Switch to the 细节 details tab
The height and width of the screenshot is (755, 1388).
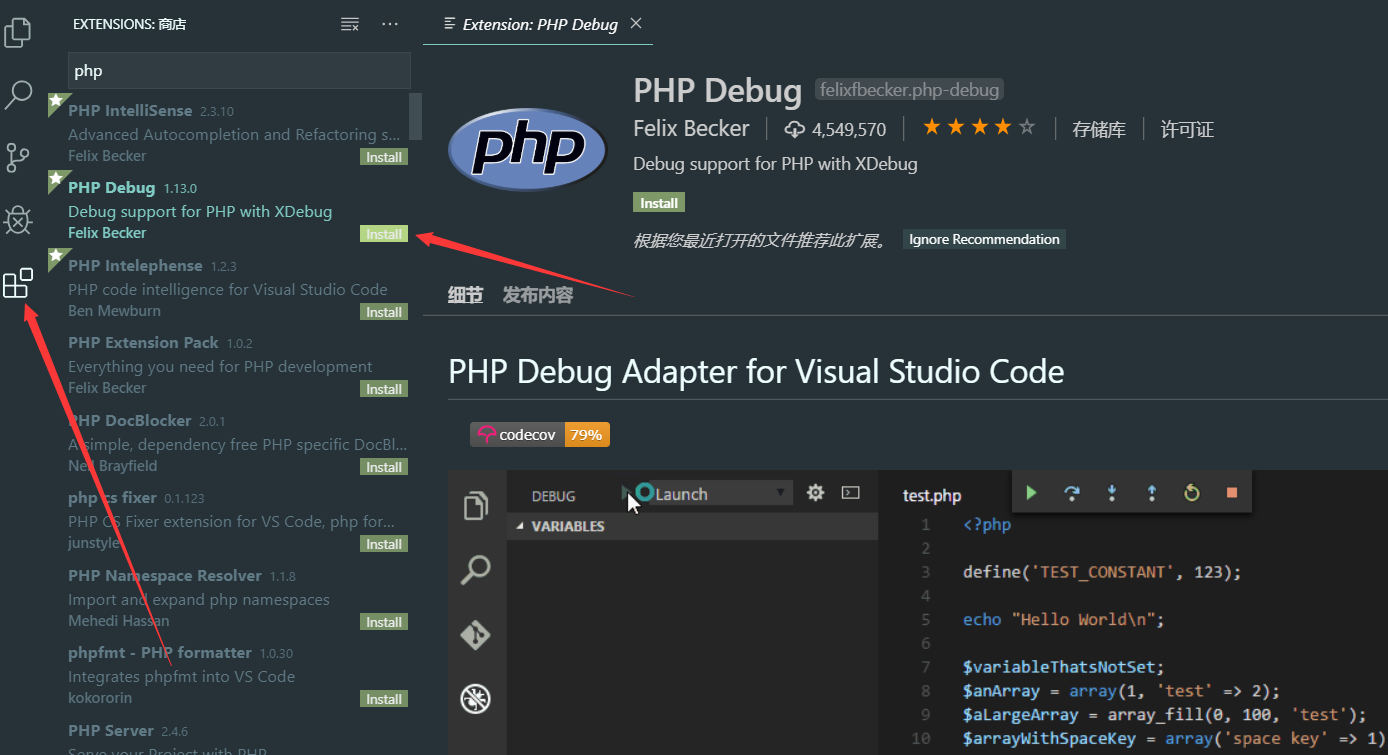(x=465, y=295)
